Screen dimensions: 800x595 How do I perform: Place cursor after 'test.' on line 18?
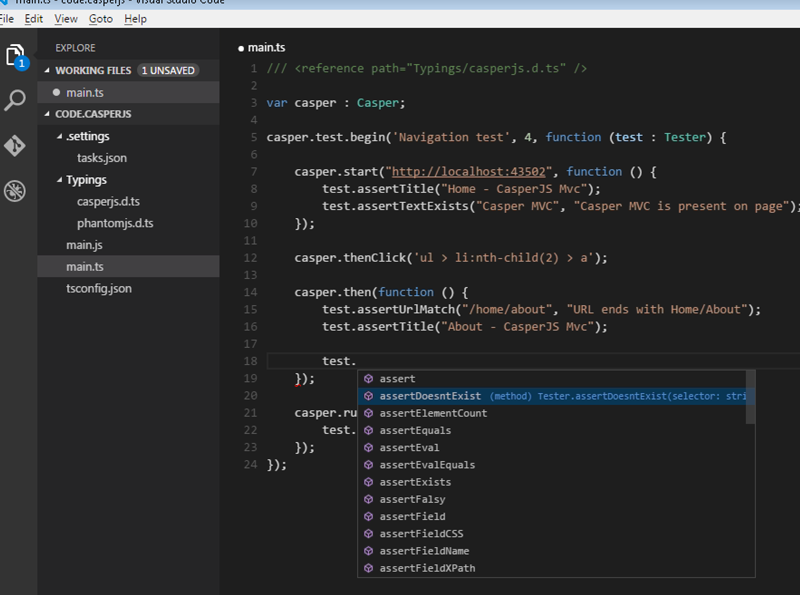tap(356, 361)
